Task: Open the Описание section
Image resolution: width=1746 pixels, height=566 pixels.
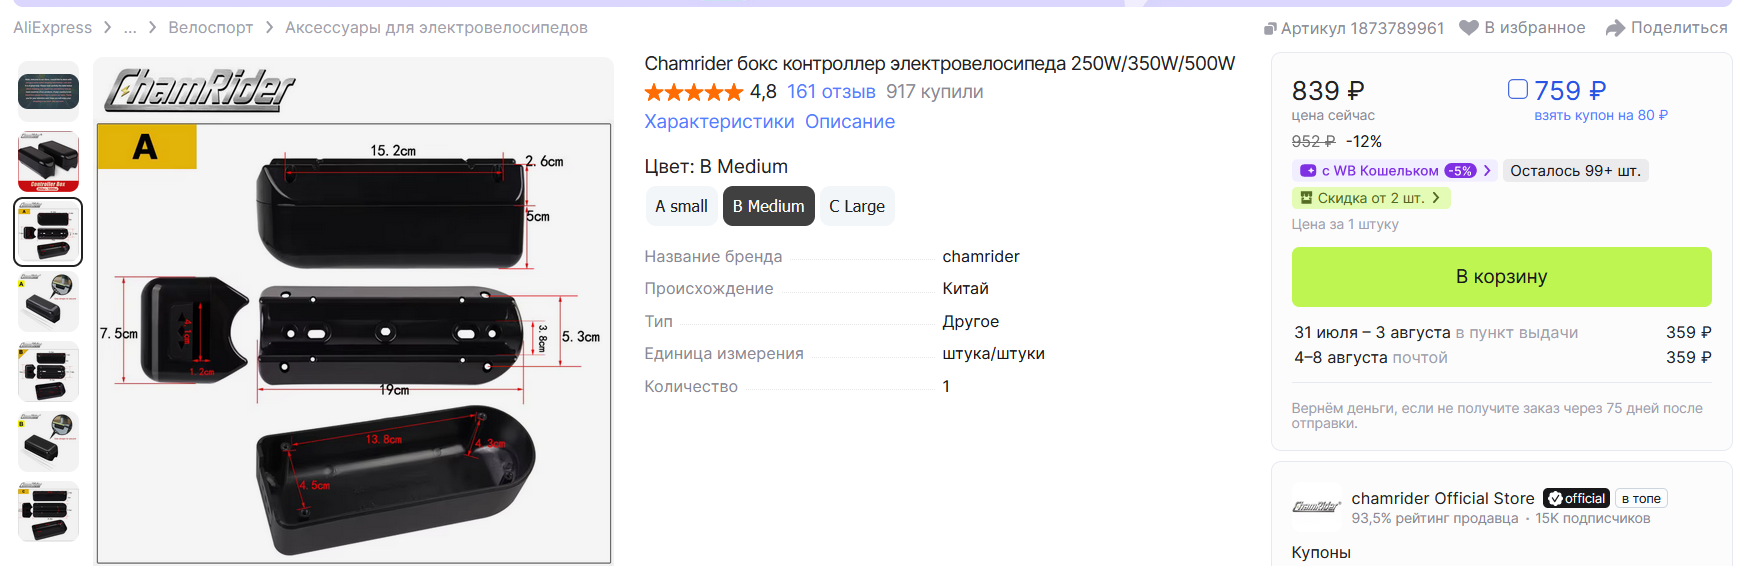Action: pos(850,122)
